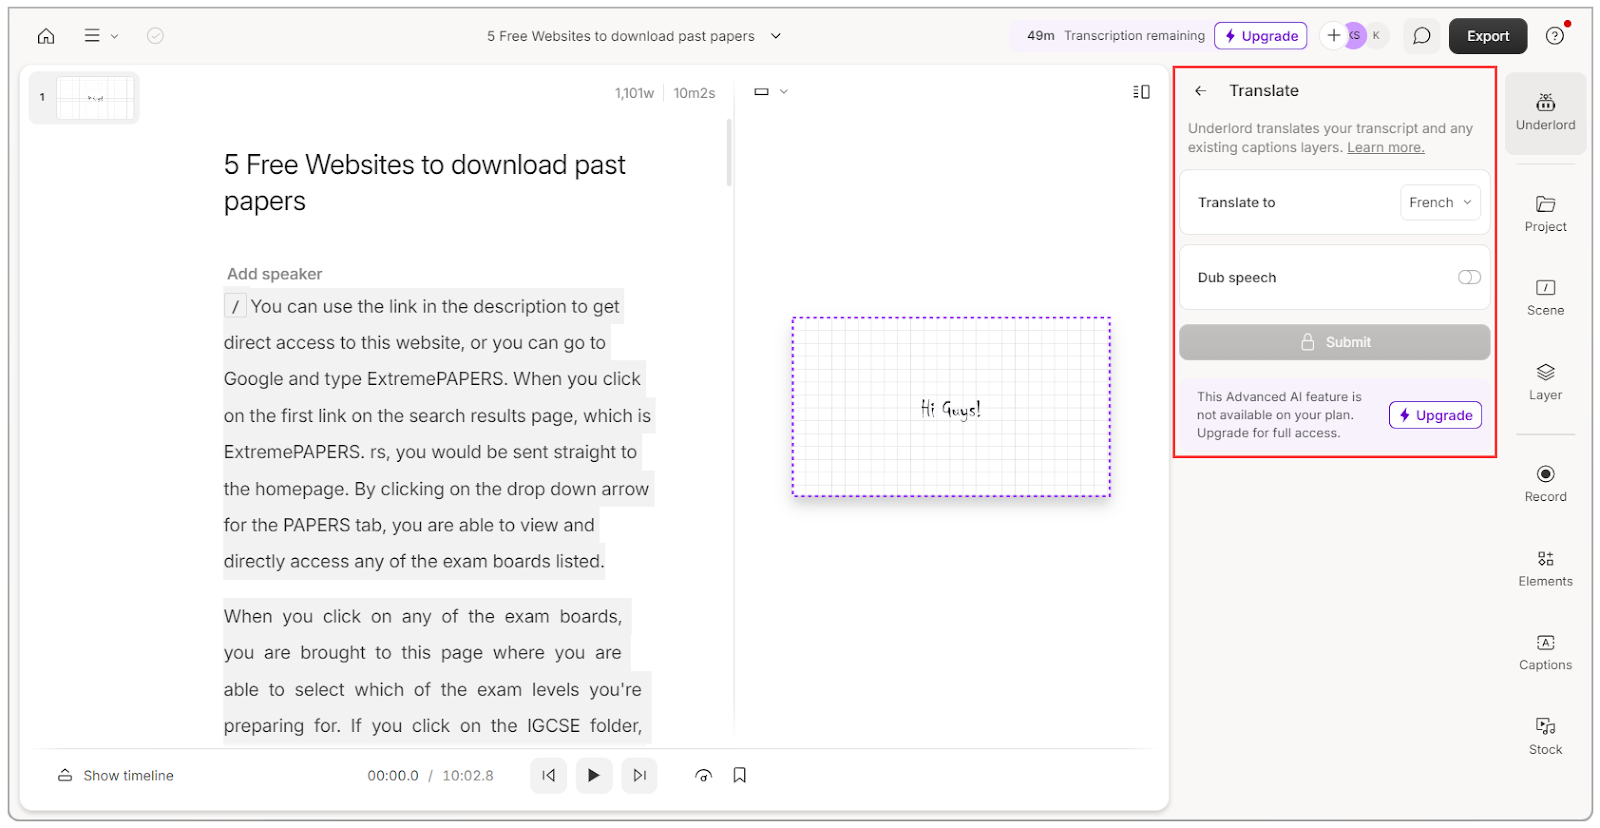Toggle the script layout panel icon
1600x828 pixels.
click(1141, 92)
